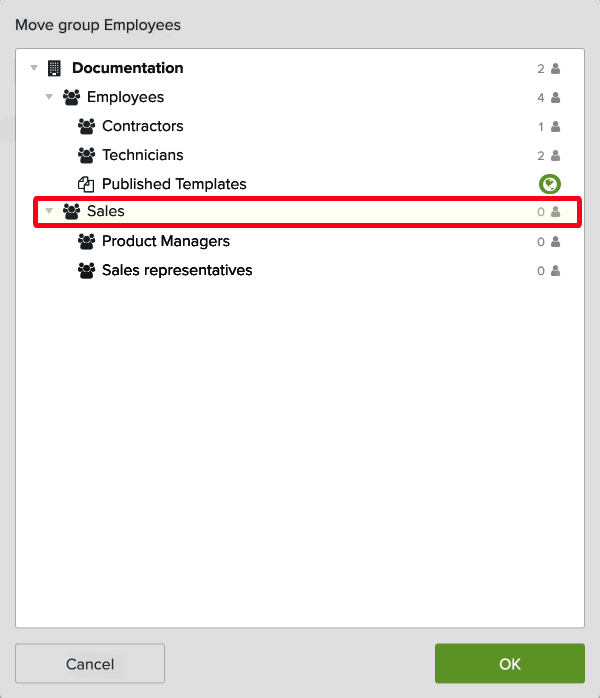Click the Contractors group icon

pyautogui.click(x=86, y=127)
